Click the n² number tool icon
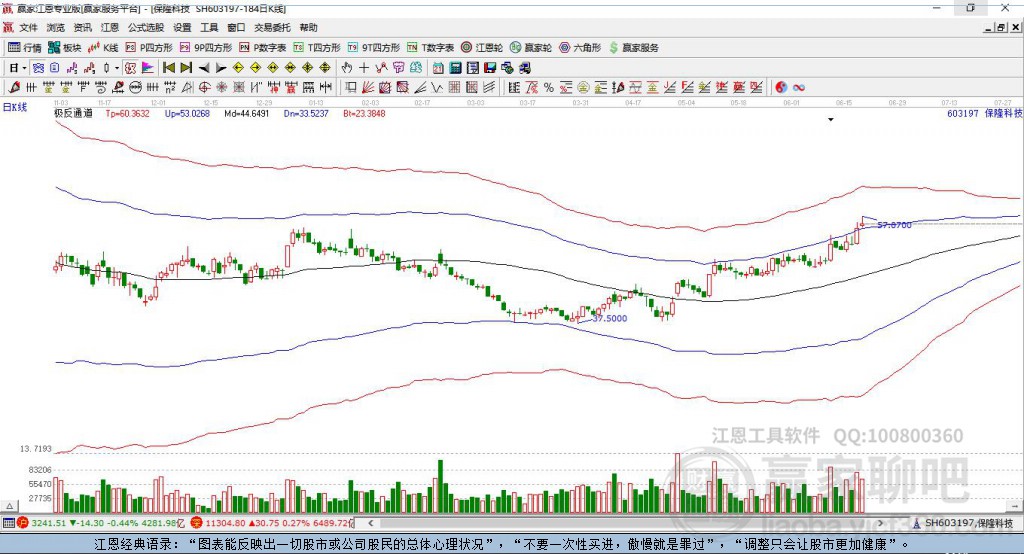Viewport: 1024px width, 554px height. pyautogui.click(x=170, y=88)
